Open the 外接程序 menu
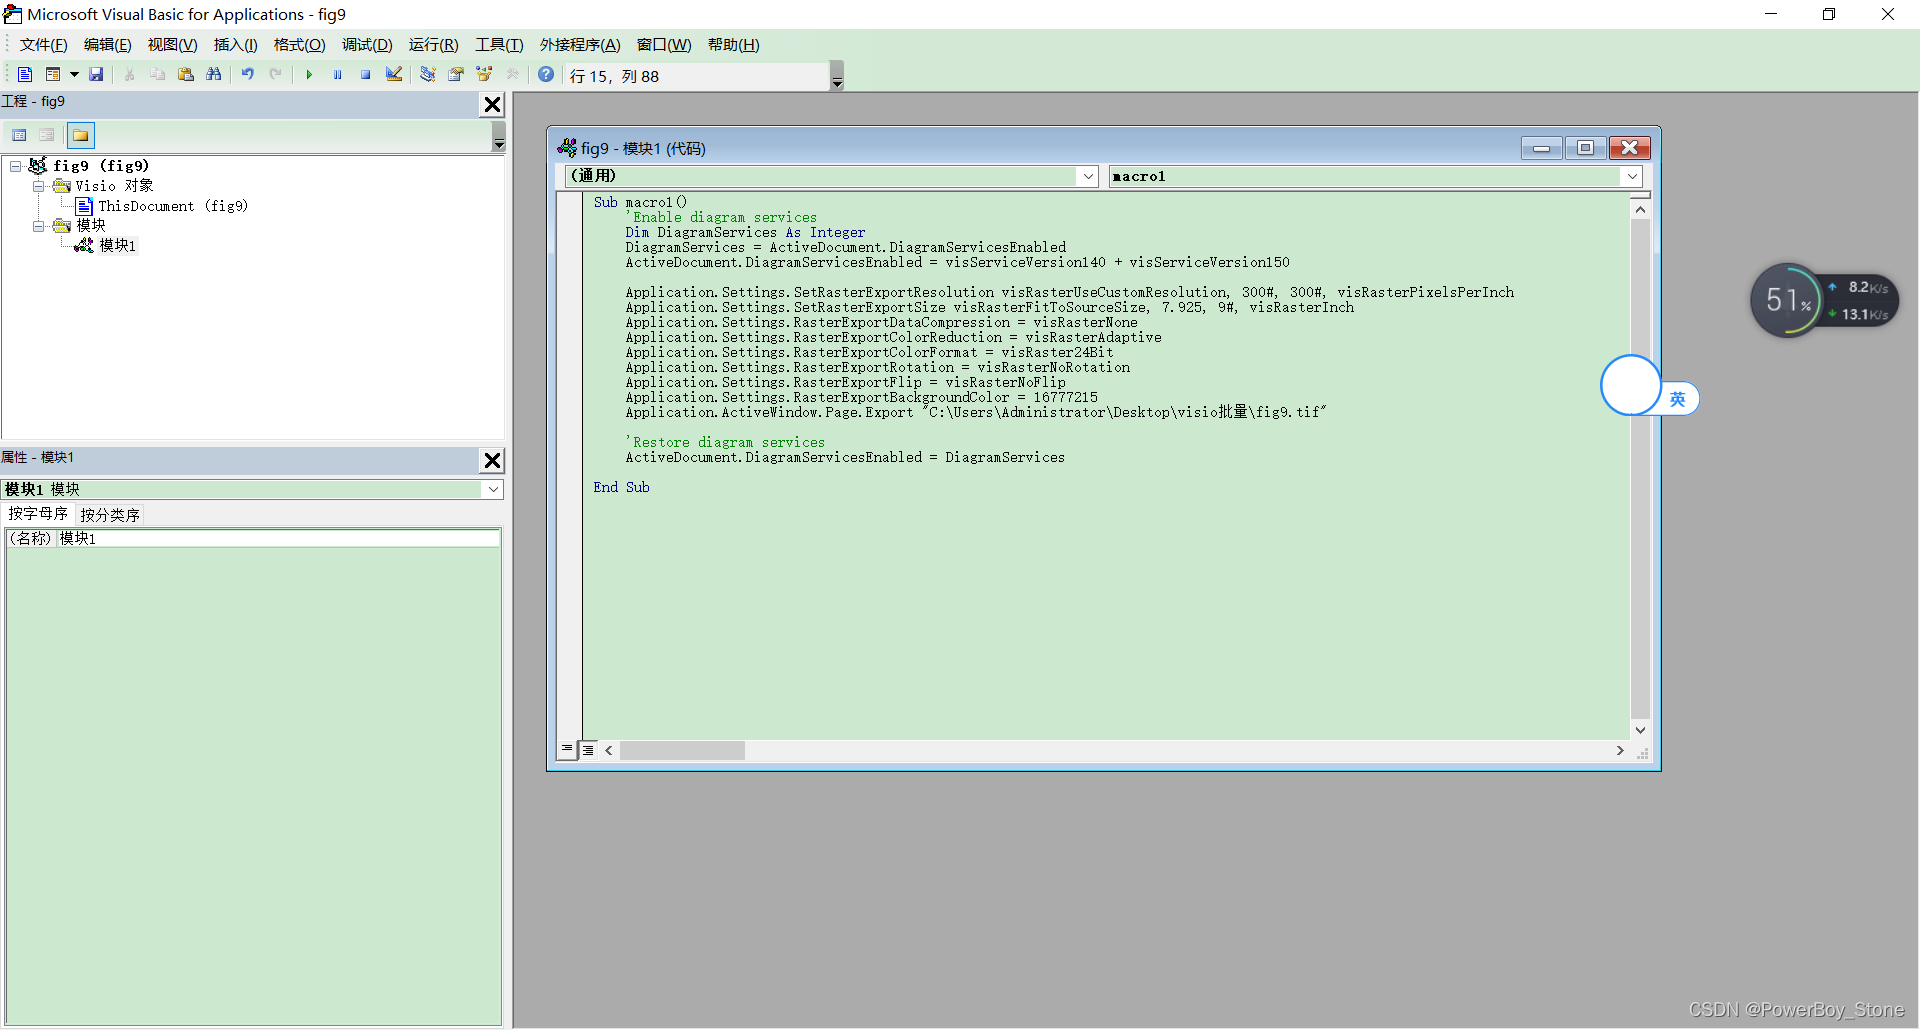The width and height of the screenshot is (1920, 1030). pos(580,45)
